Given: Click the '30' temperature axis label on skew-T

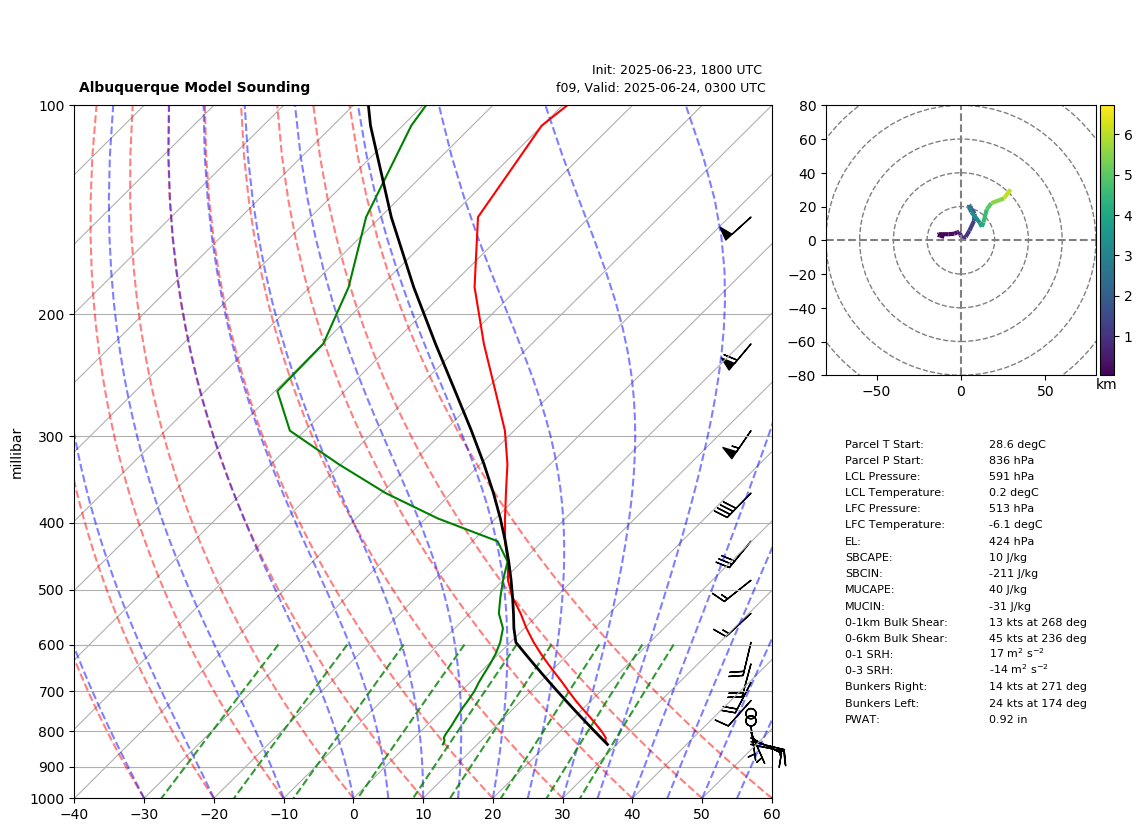Looking at the screenshot, I should 563,815.
